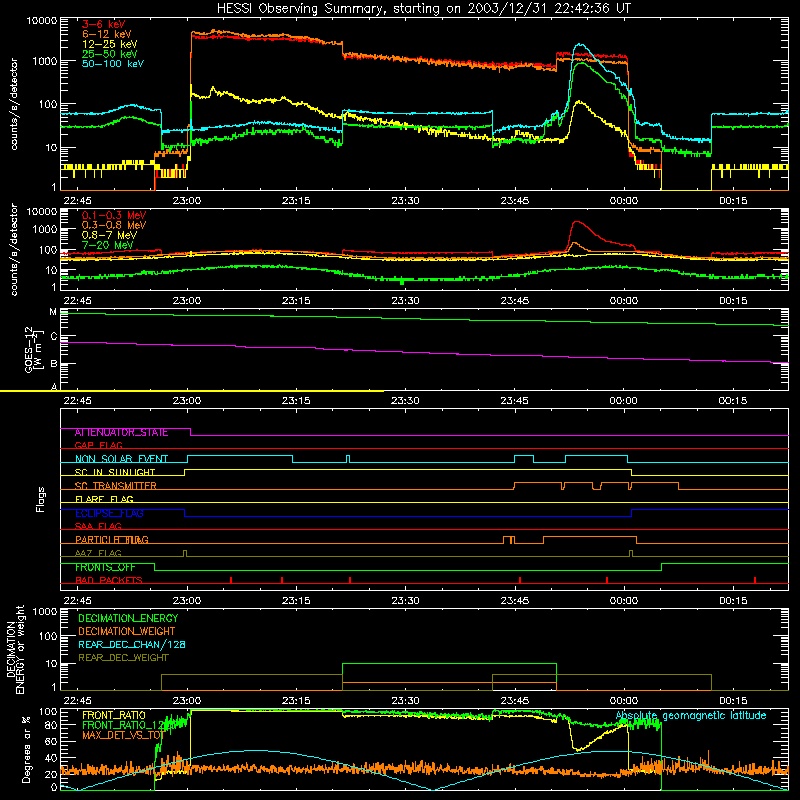Click the 7-20 MeV legend label
The width and height of the screenshot is (800, 800).
[x=107, y=245]
